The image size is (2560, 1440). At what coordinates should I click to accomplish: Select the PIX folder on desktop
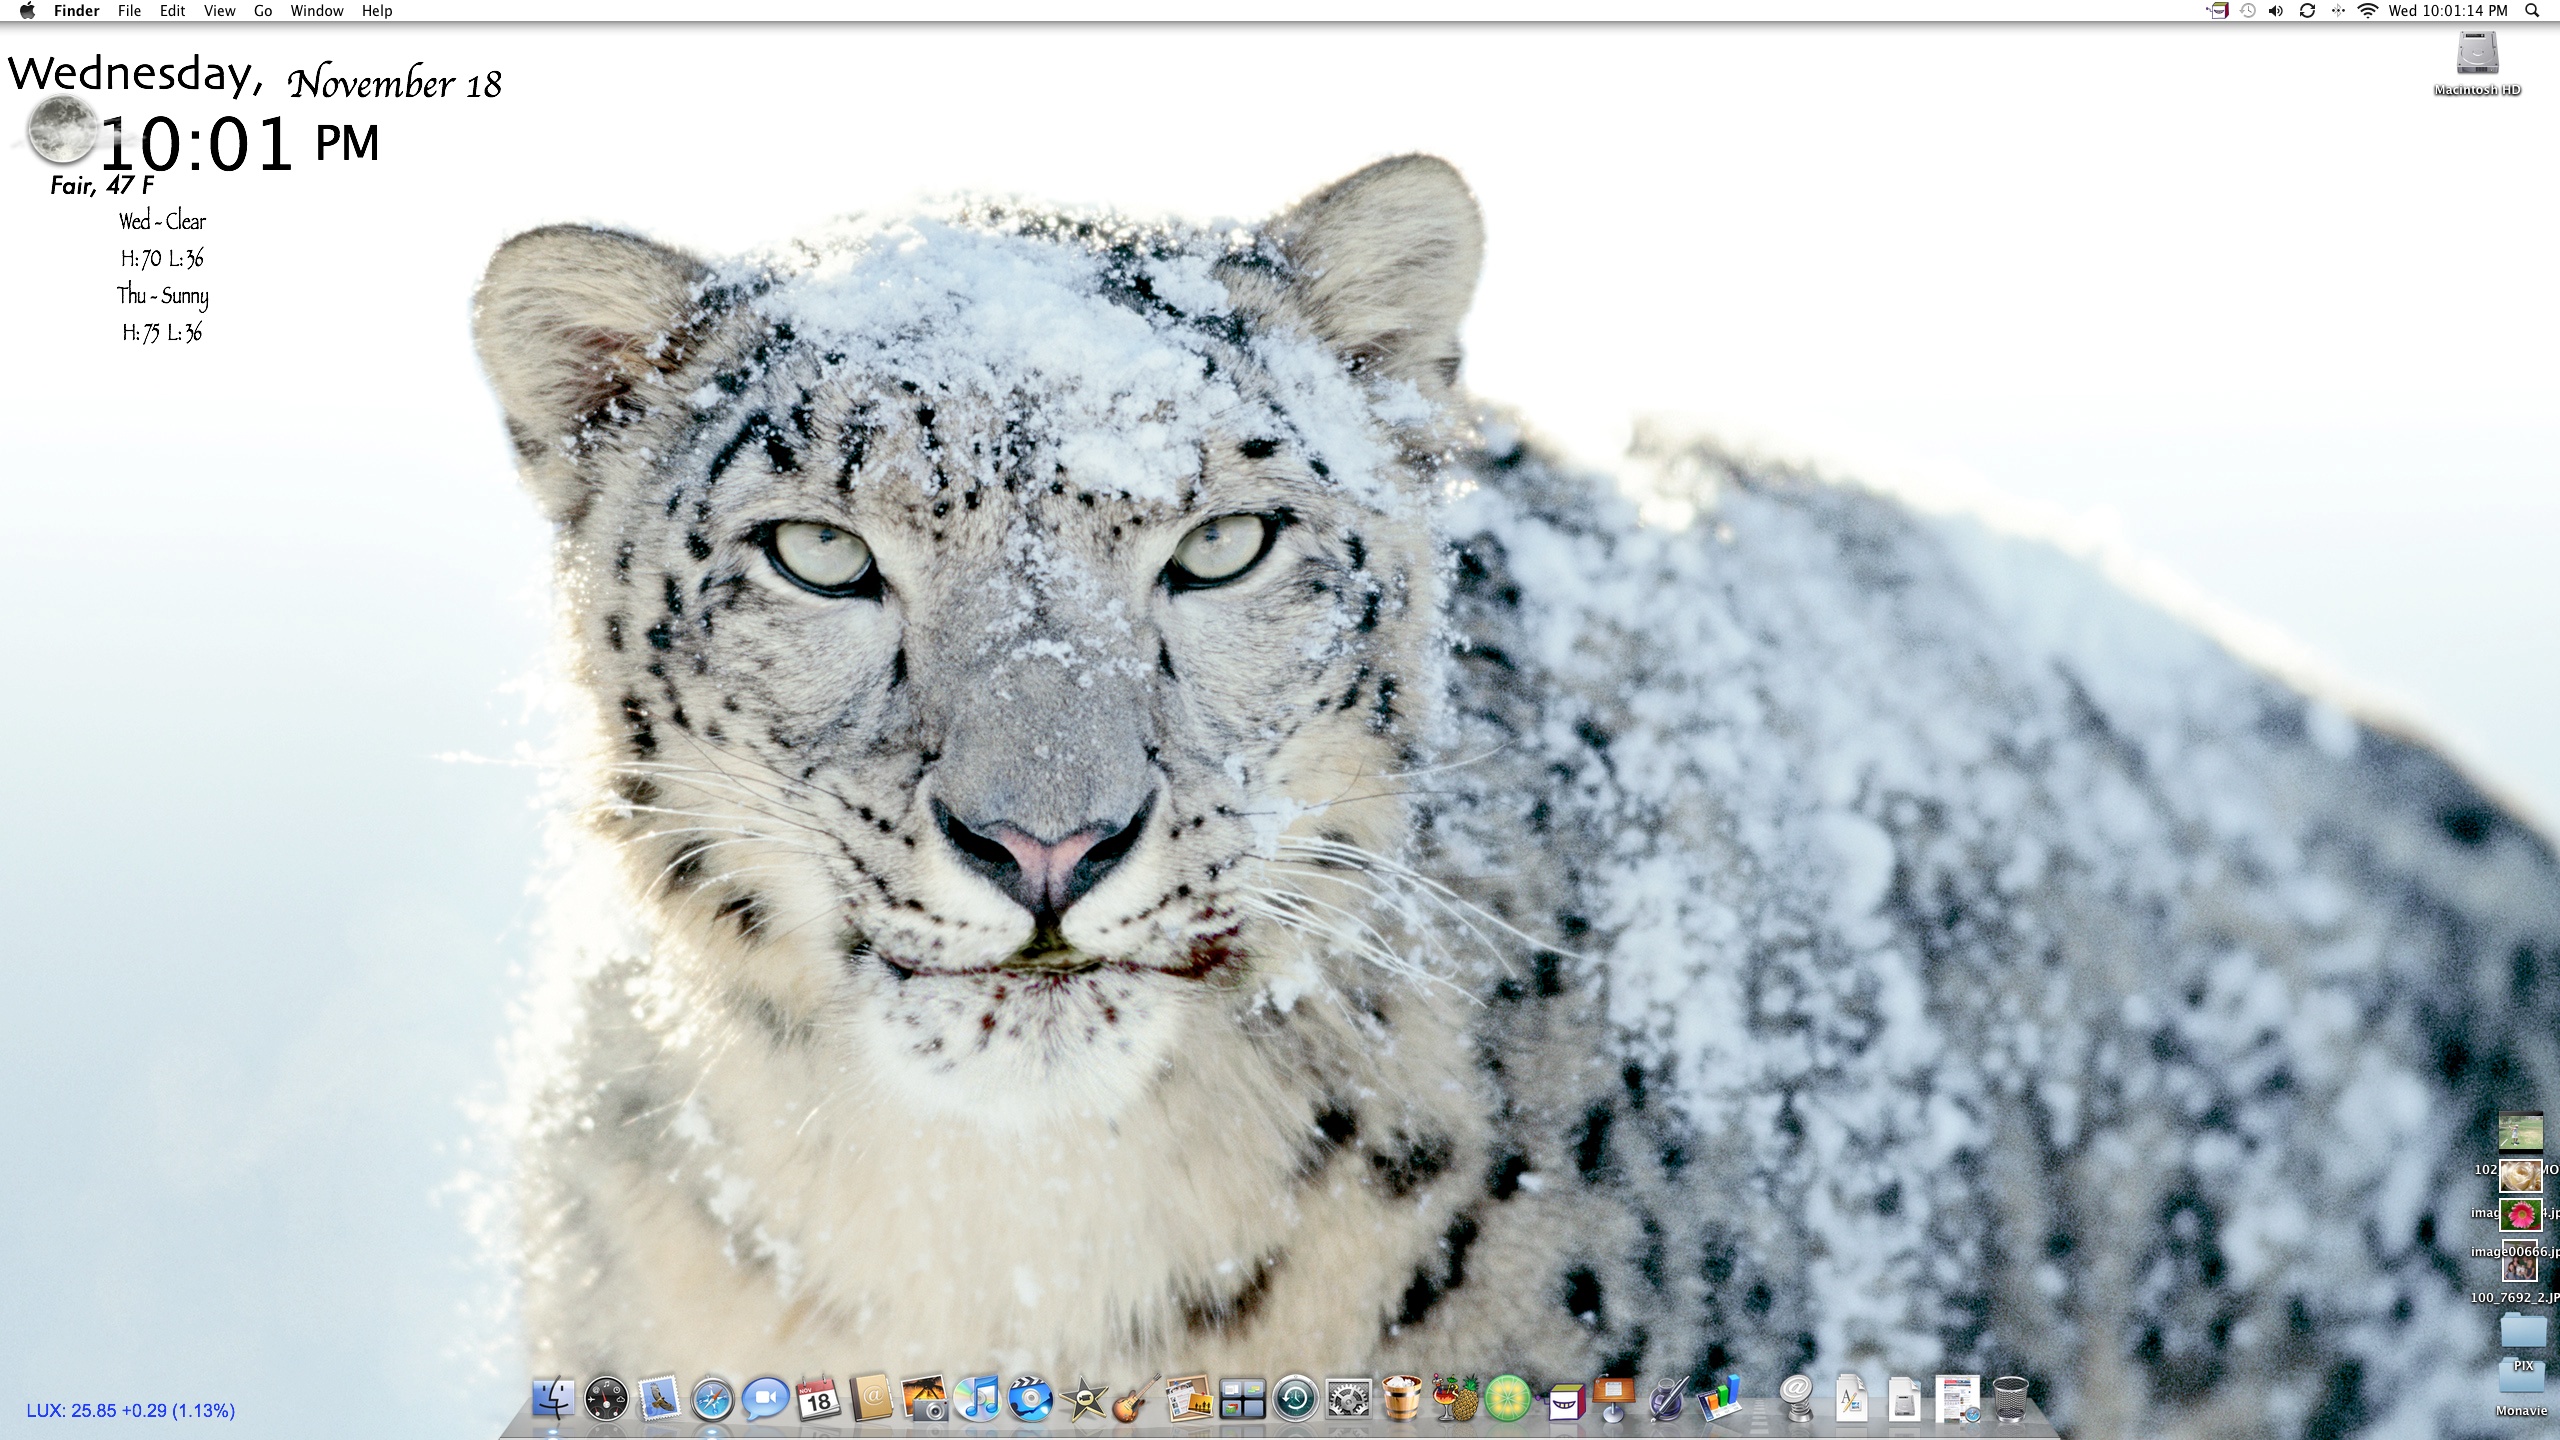2522,1330
